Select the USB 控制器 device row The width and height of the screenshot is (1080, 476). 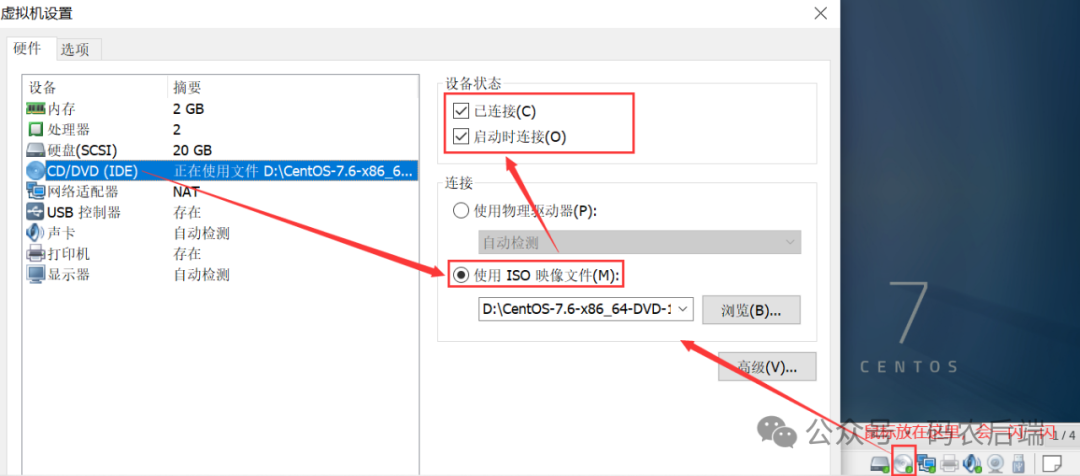pos(220,212)
